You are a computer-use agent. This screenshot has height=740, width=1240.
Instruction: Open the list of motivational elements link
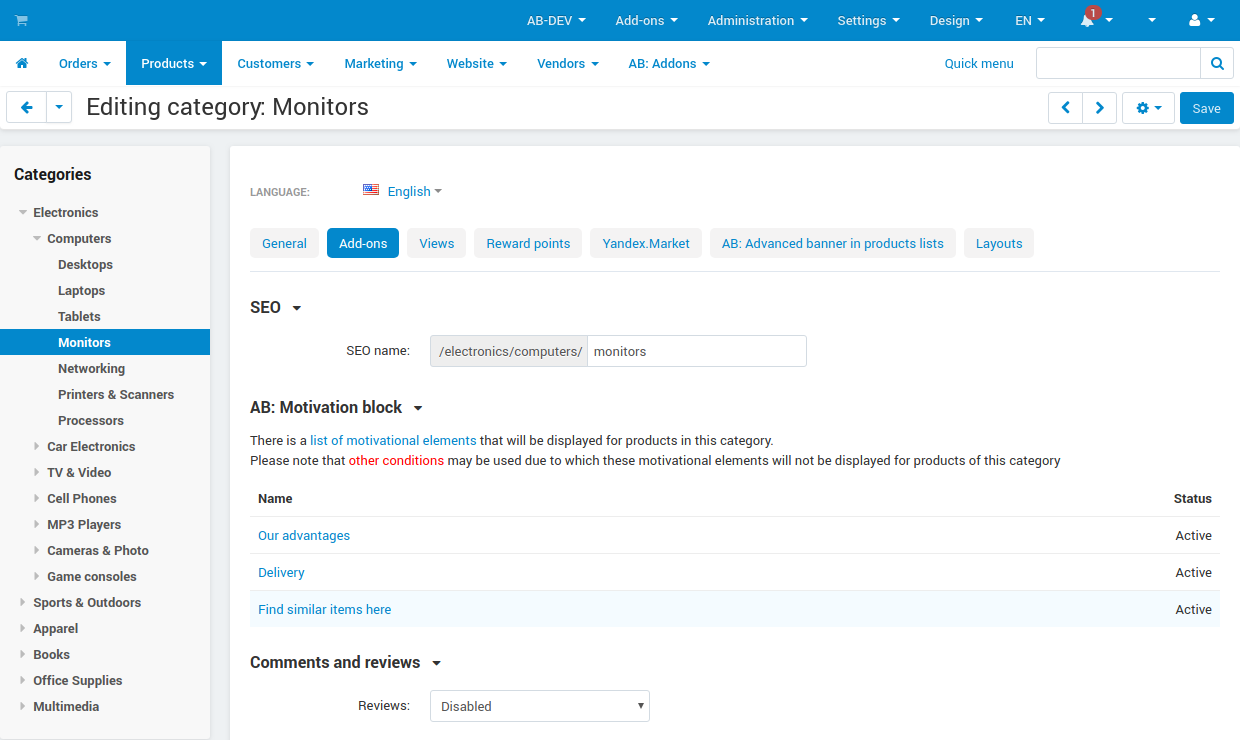tap(392, 440)
